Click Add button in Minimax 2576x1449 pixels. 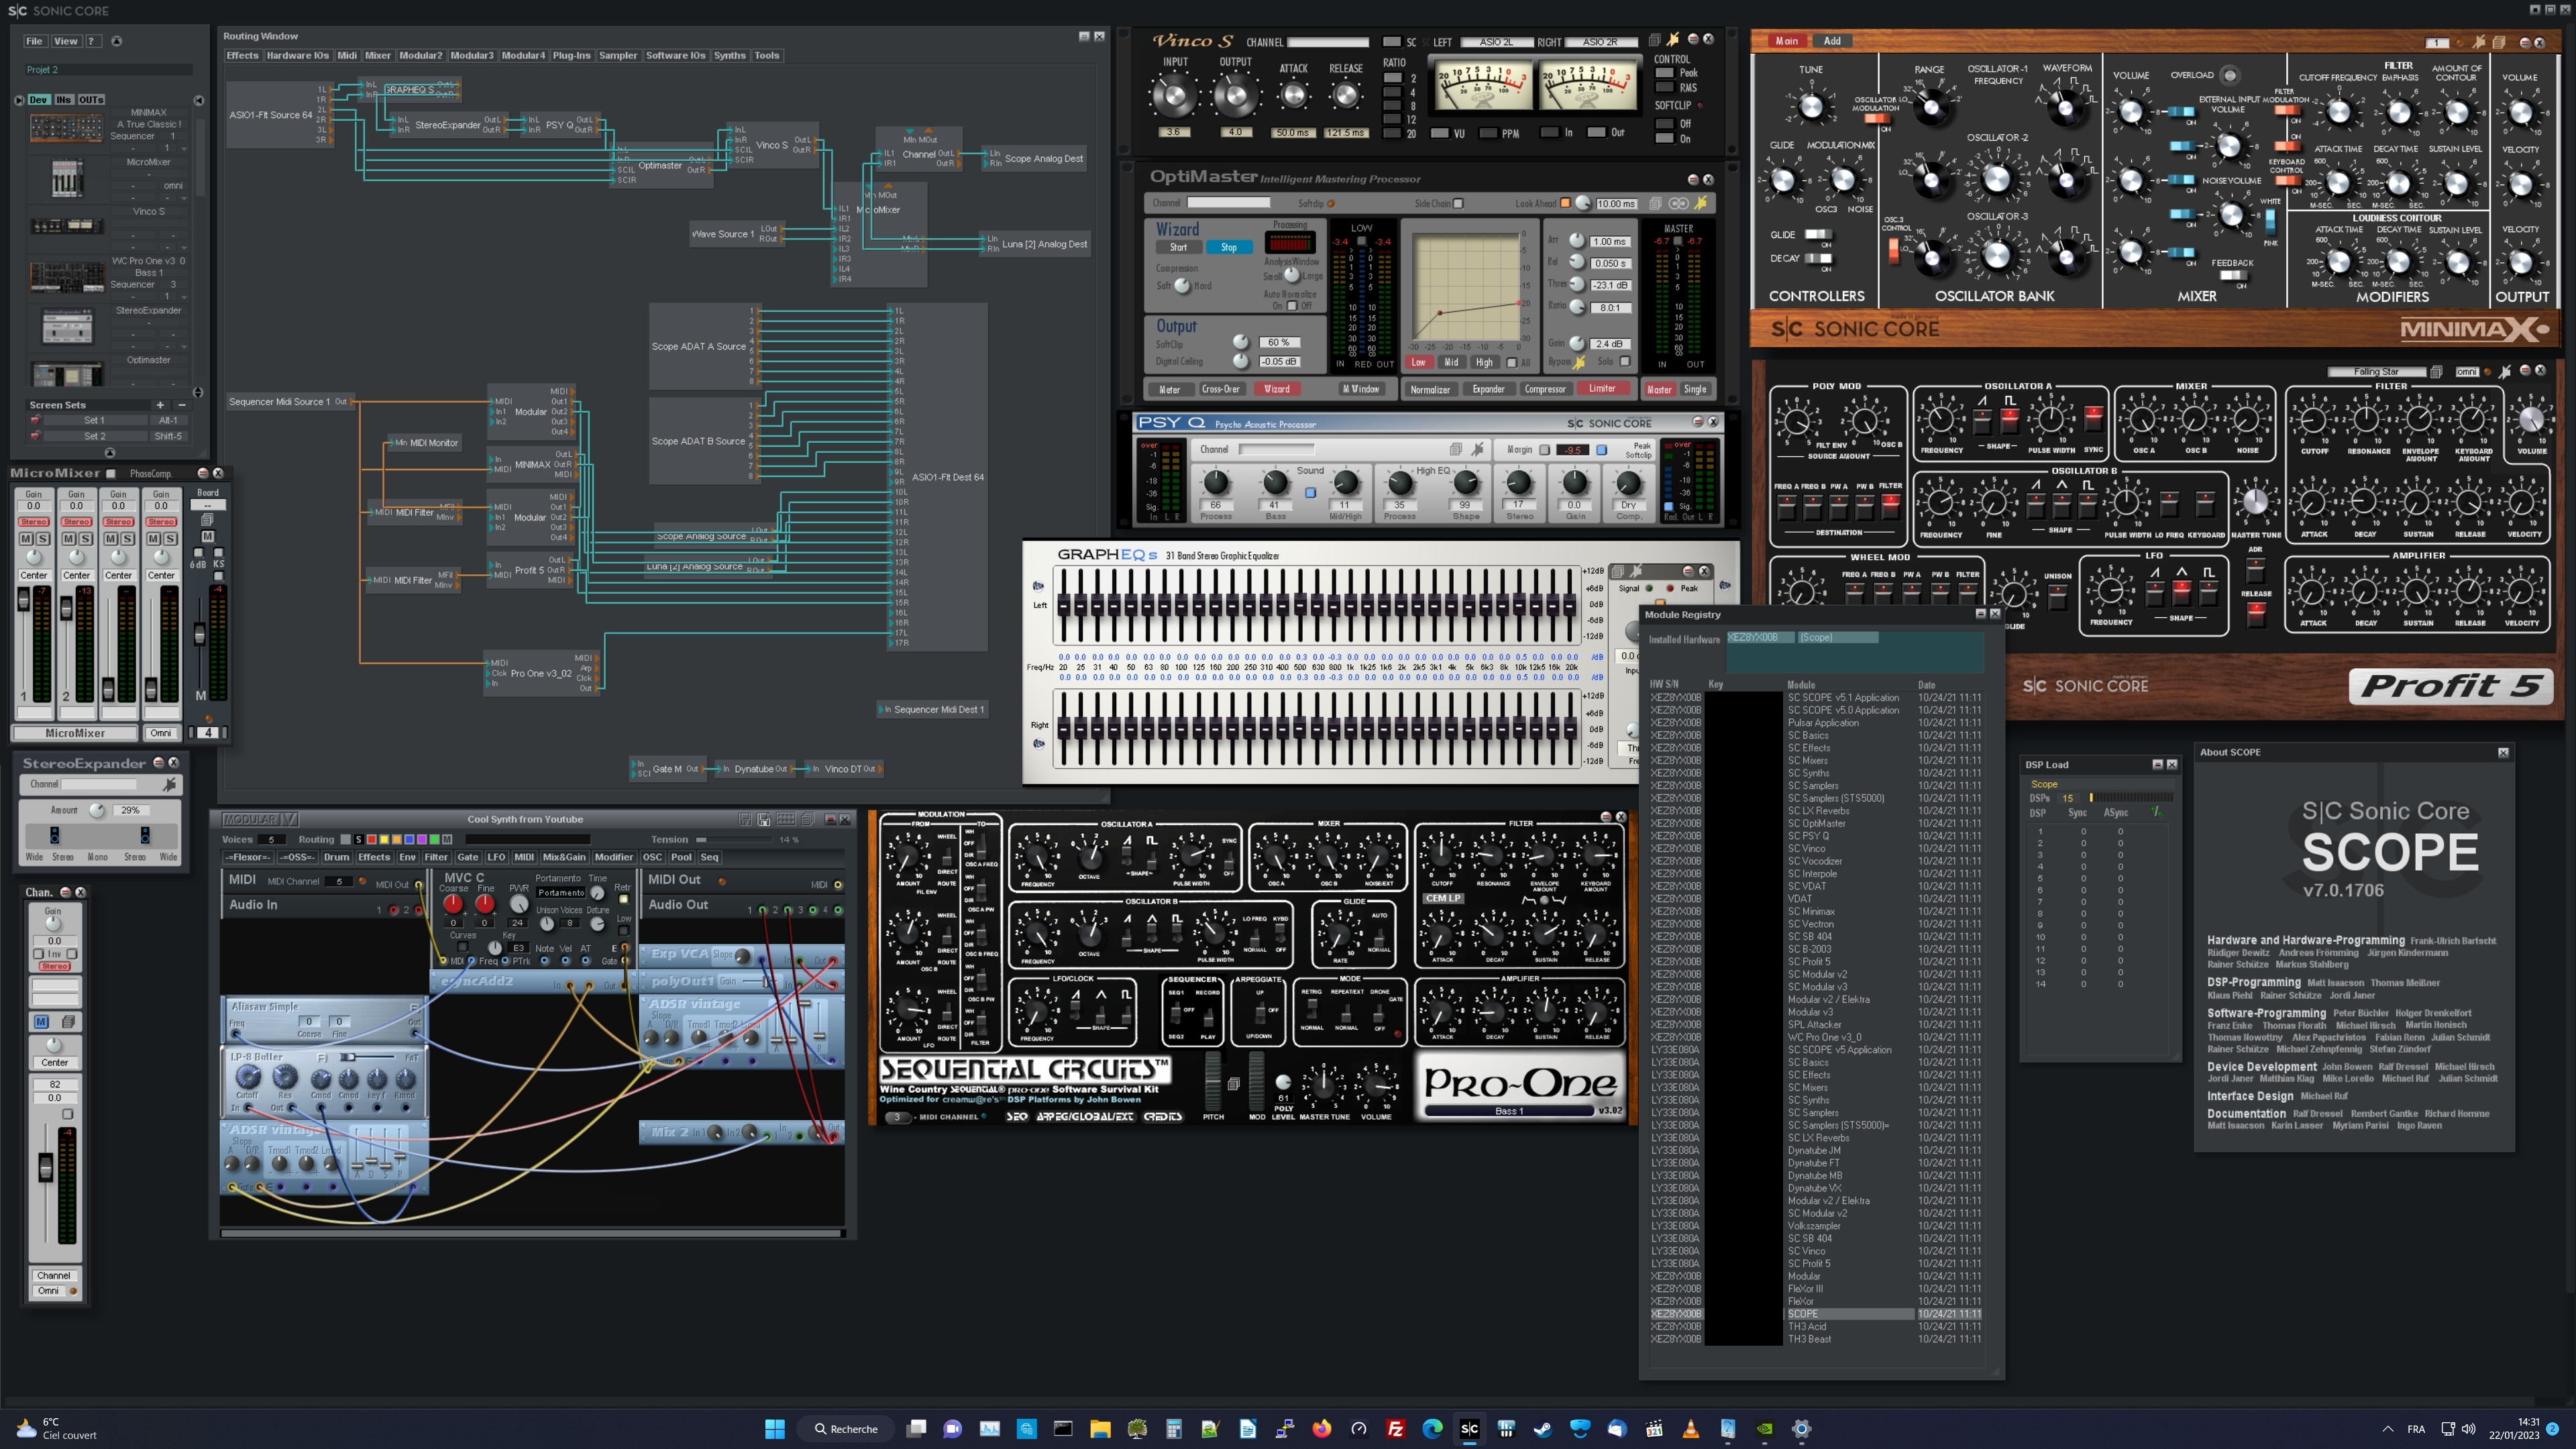click(1831, 41)
